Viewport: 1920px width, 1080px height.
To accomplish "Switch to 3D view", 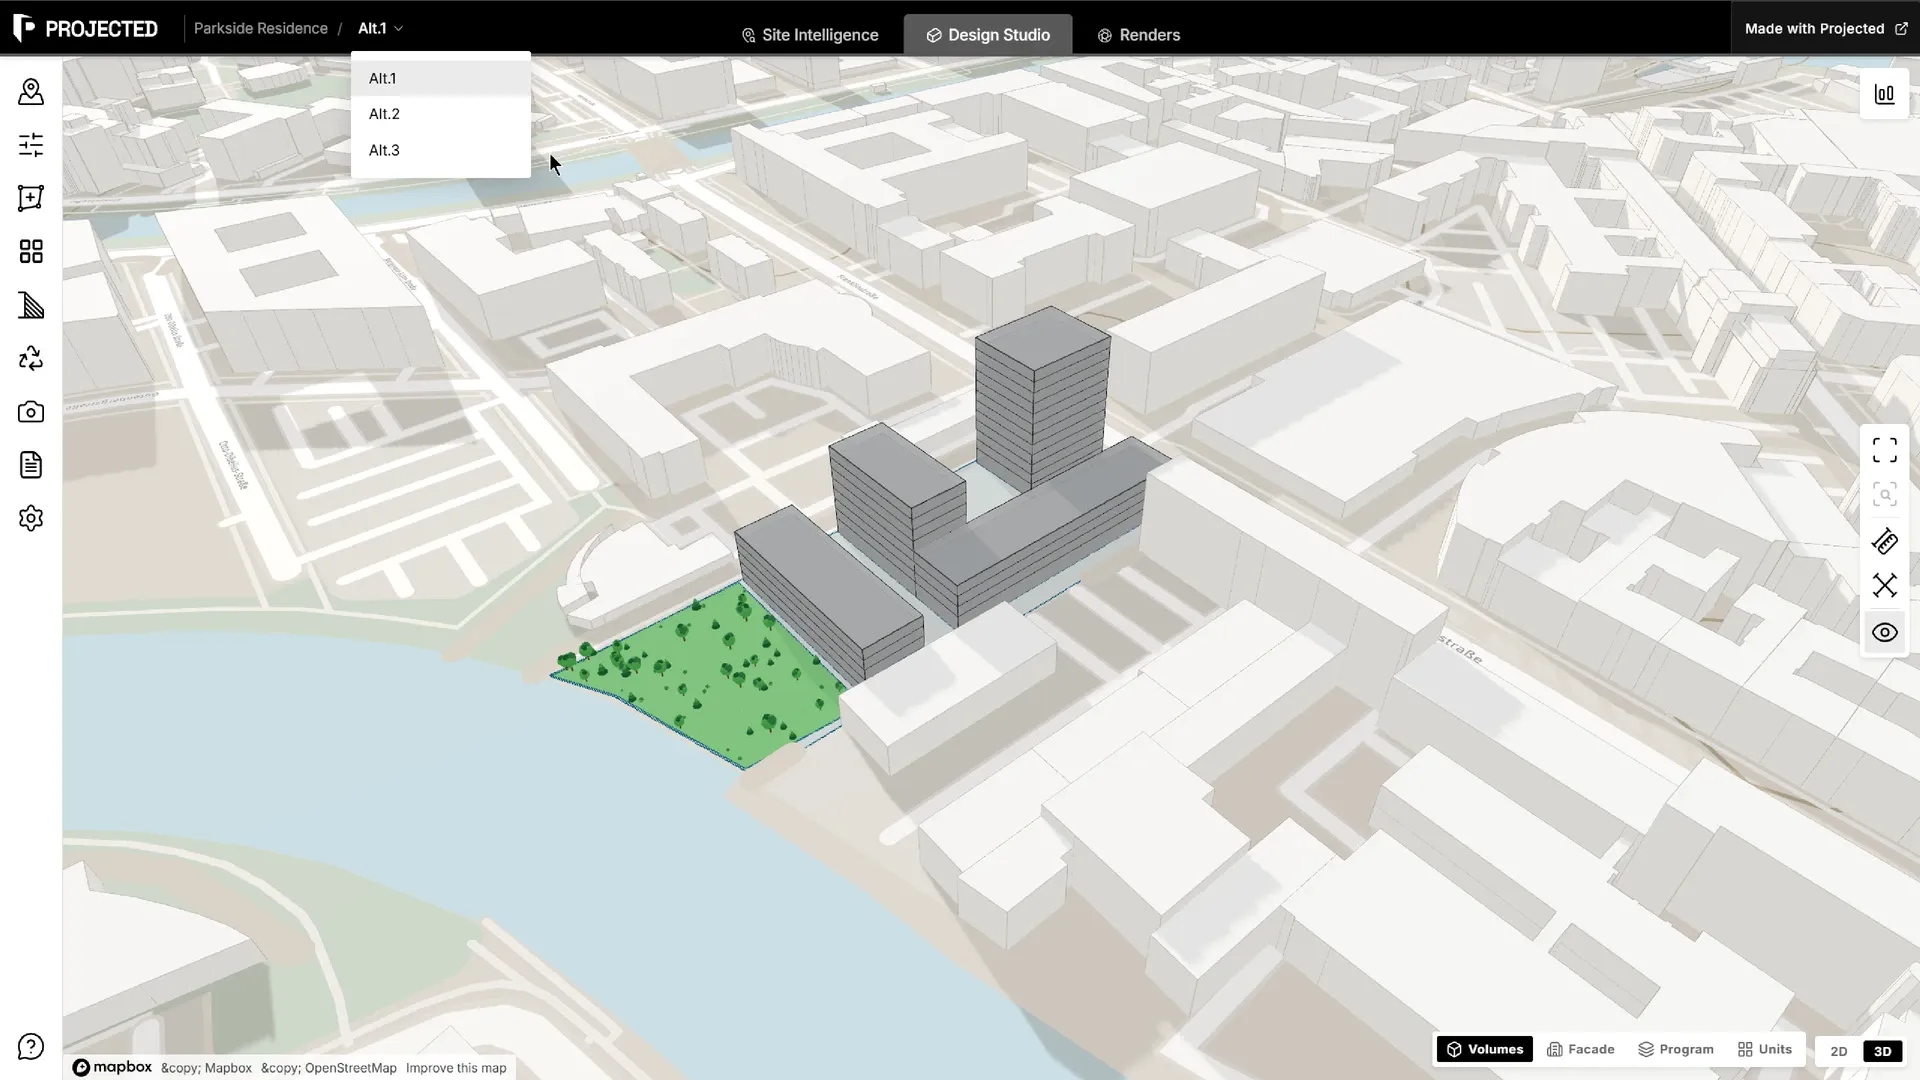I will [x=1882, y=1051].
